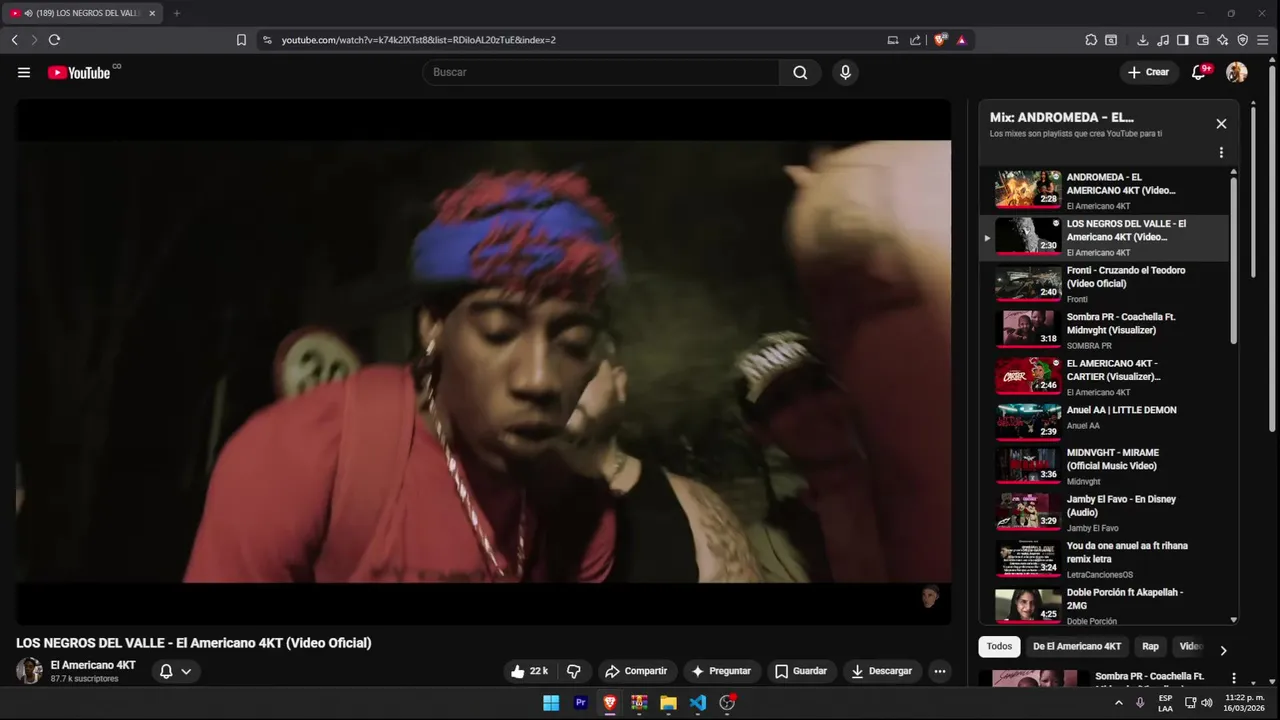Dislike the video with thumbs down
This screenshot has width=1280, height=720.
[x=574, y=671]
